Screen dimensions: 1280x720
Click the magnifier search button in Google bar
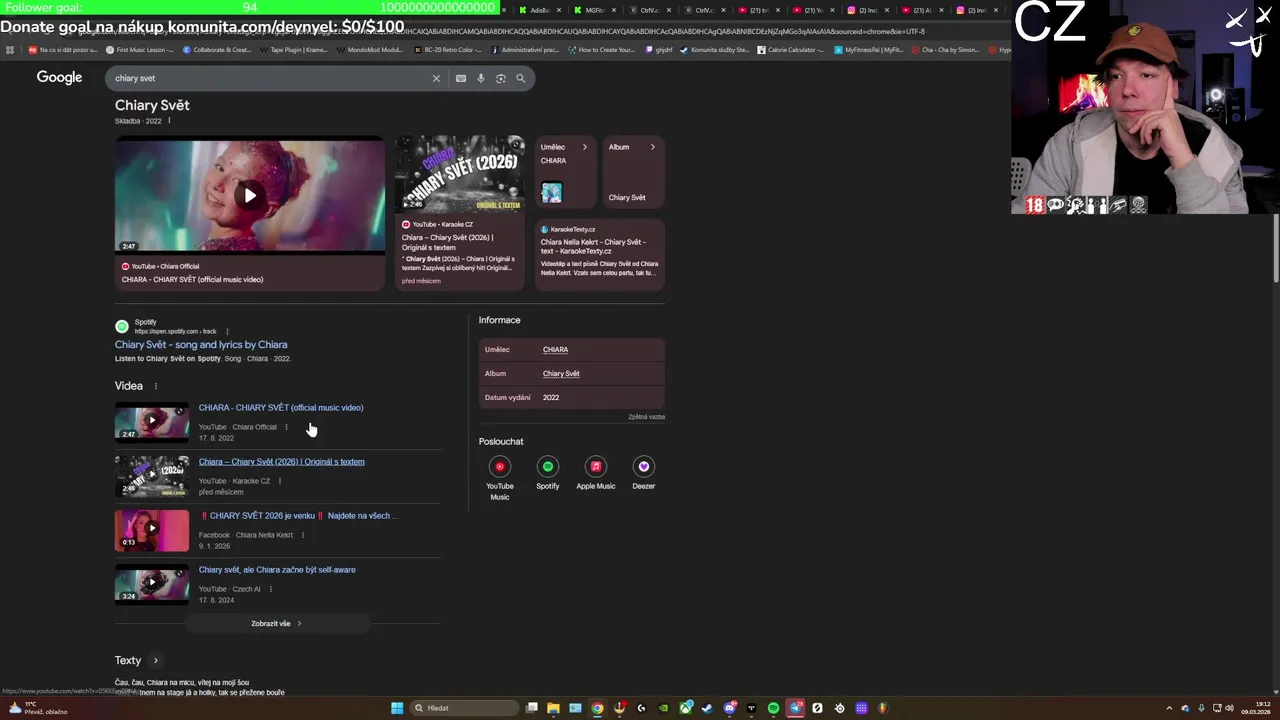[520, 78]
